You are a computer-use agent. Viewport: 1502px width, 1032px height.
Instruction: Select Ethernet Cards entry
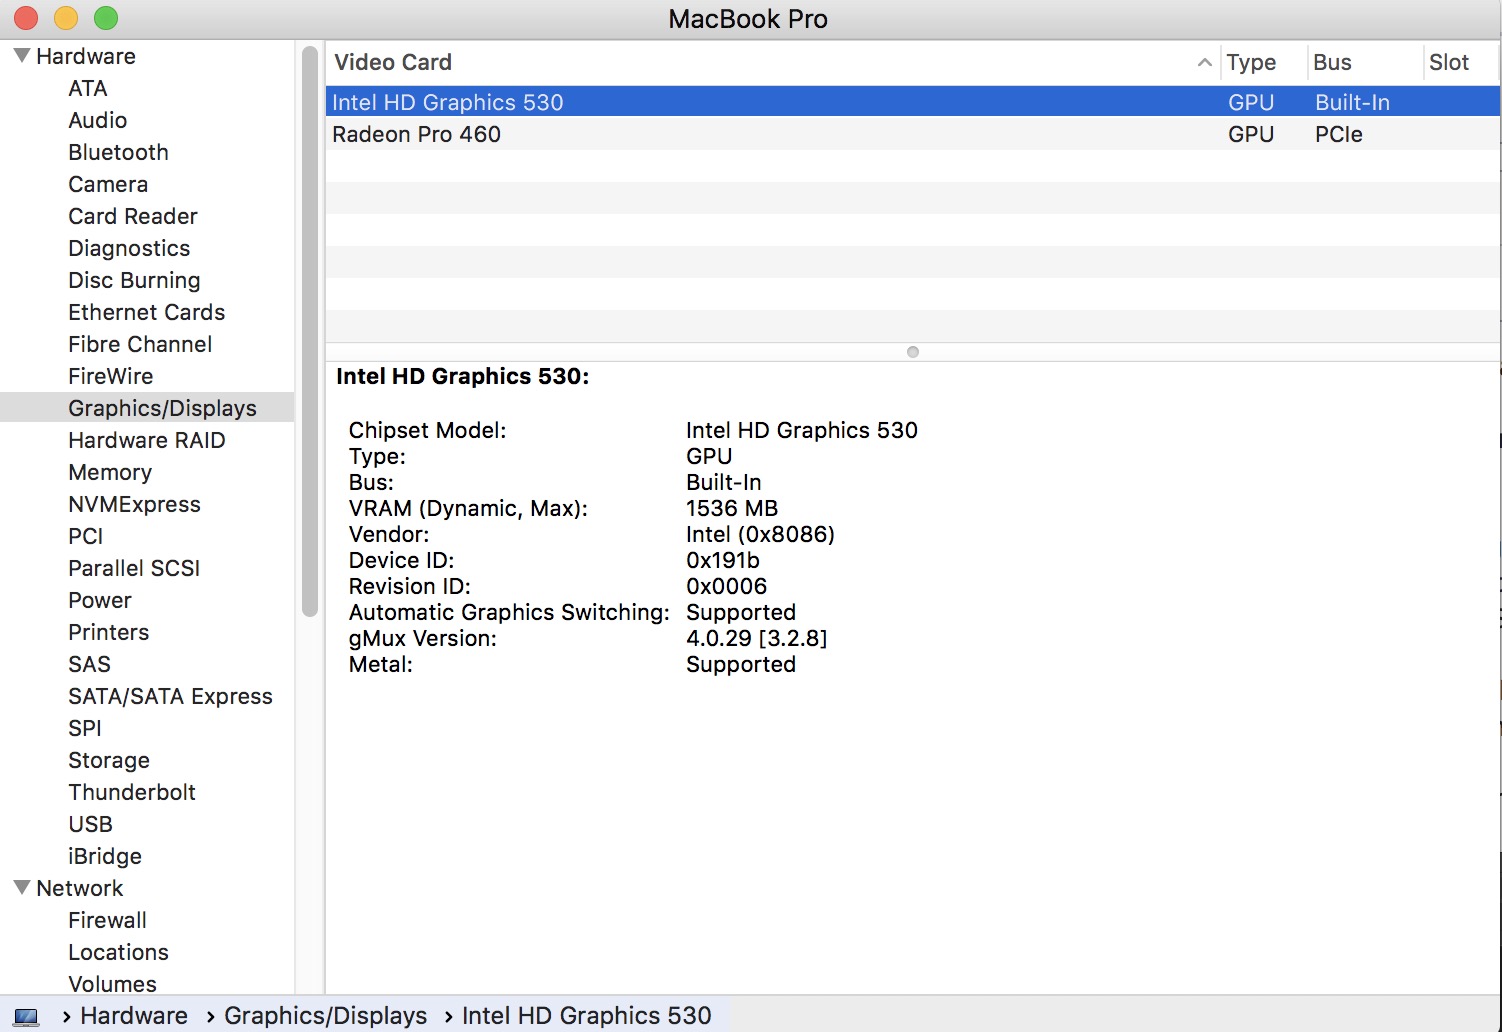click(x=147, y=312)
